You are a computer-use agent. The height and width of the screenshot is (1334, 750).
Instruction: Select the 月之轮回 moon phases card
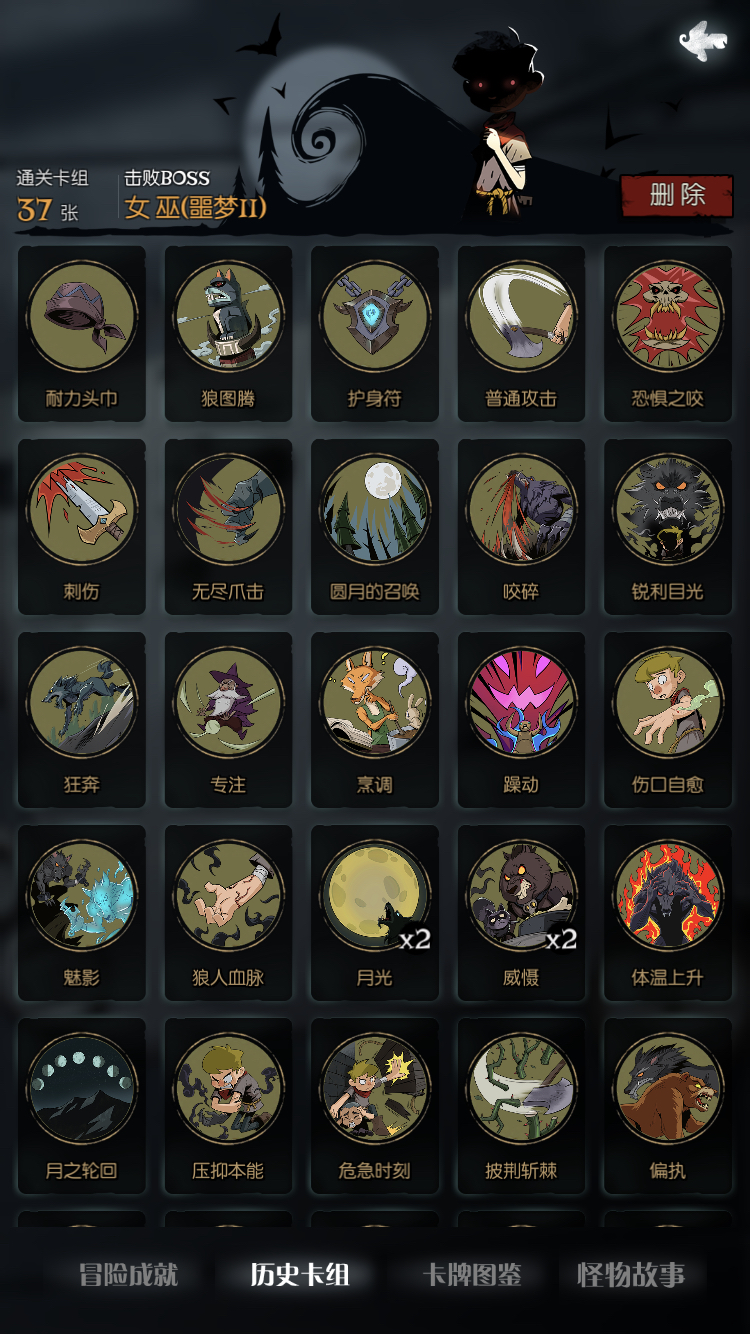point(82,1106)
